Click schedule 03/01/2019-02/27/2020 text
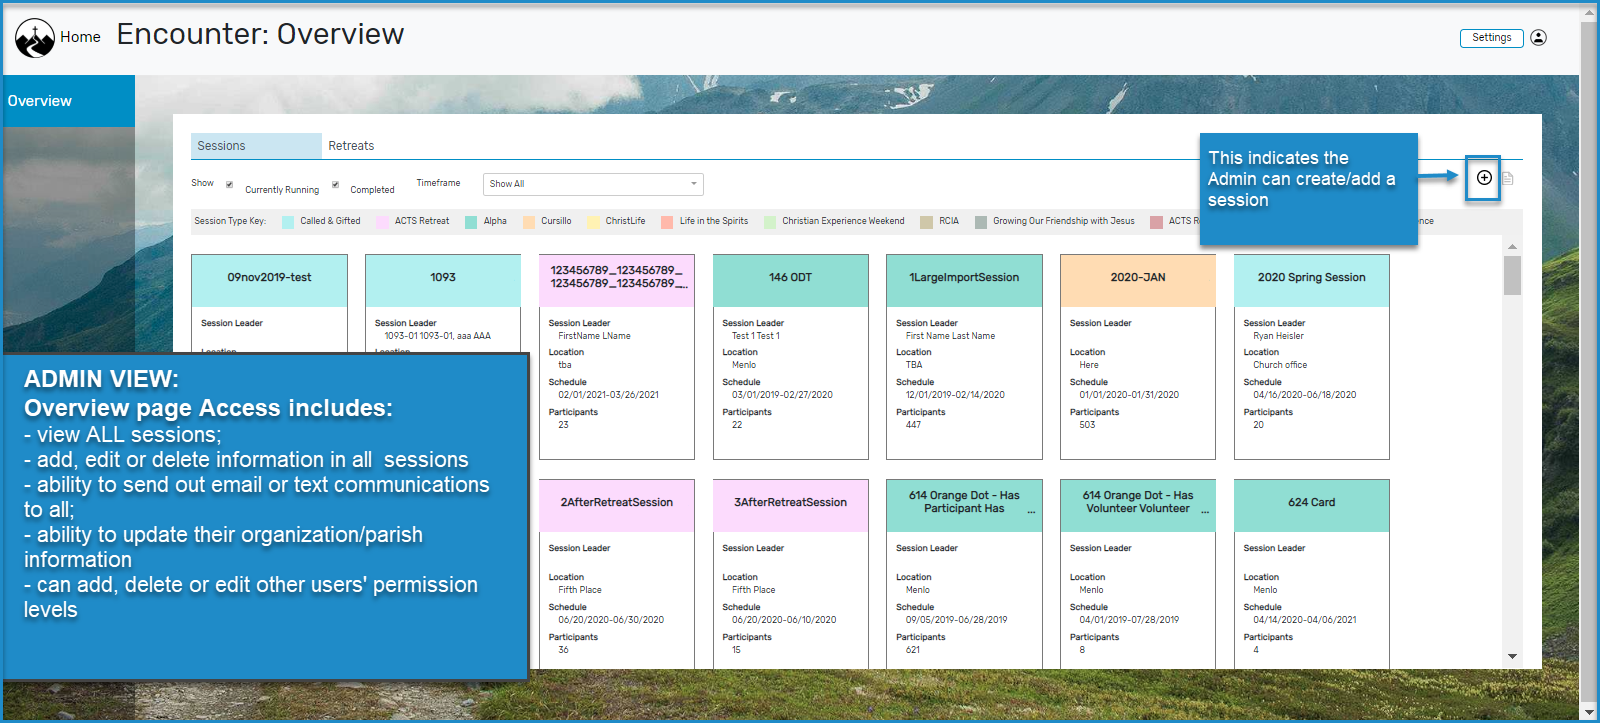 (782, 395)
